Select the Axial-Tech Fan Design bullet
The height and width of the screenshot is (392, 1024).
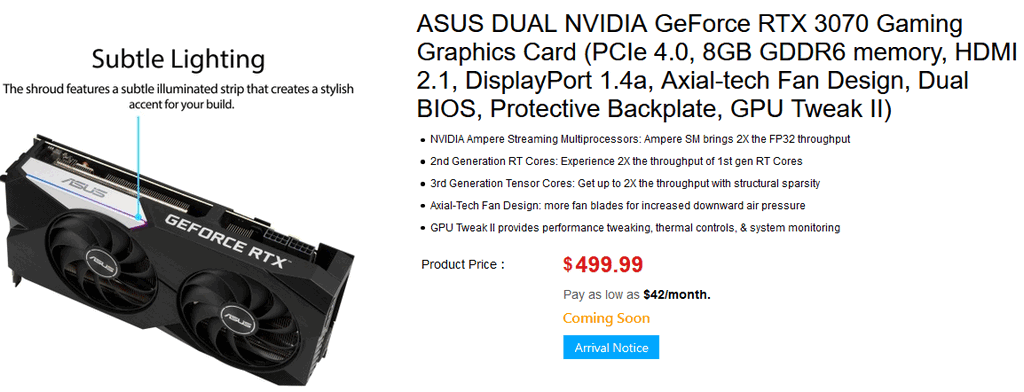pos(617,205)
